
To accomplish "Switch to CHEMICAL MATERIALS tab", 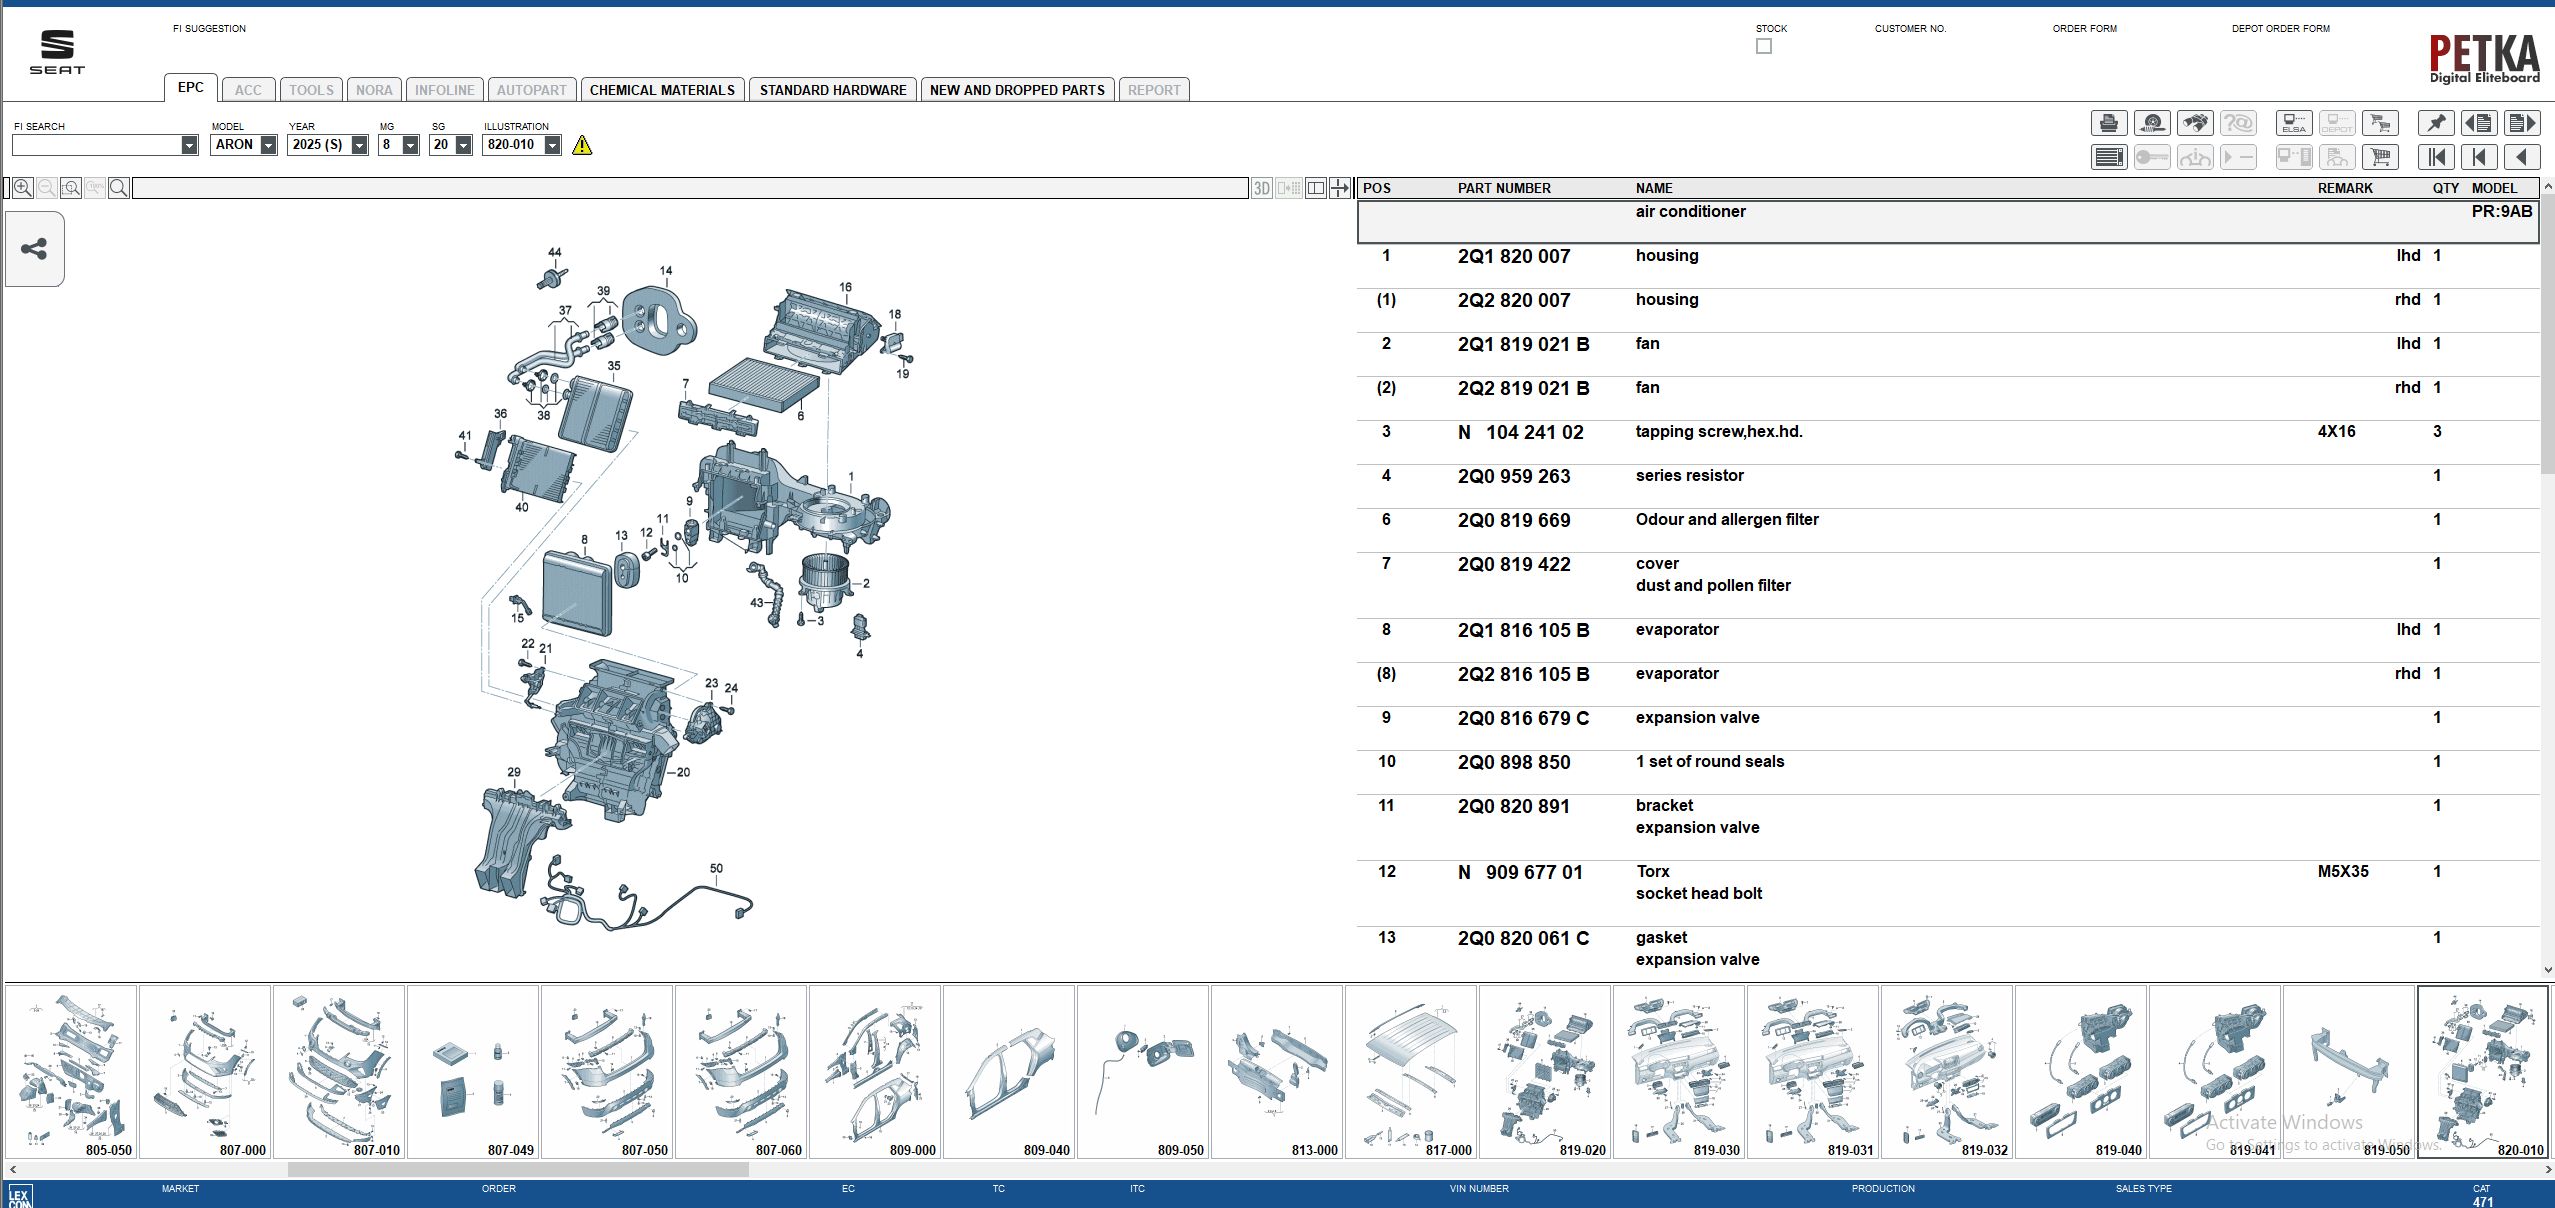I will coord(662,90).
